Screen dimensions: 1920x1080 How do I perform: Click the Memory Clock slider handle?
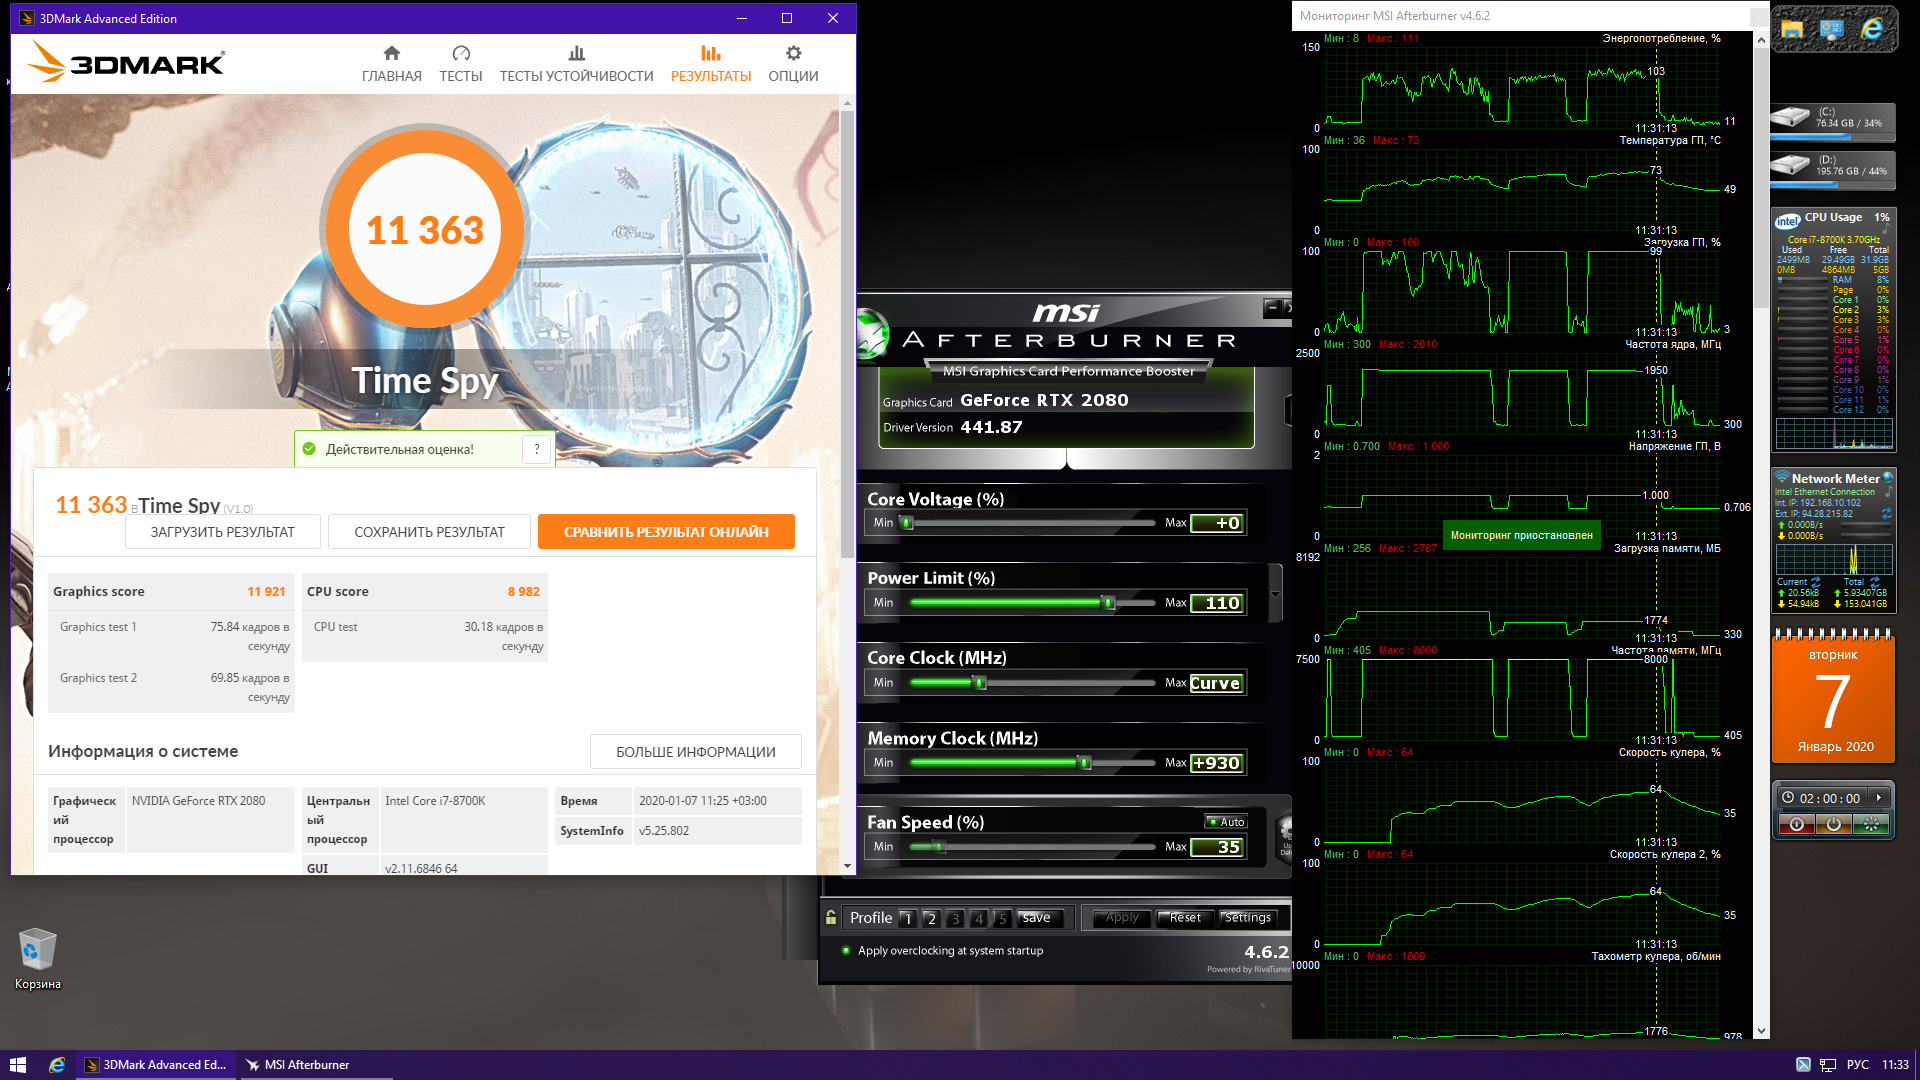tap(1084, 763)
